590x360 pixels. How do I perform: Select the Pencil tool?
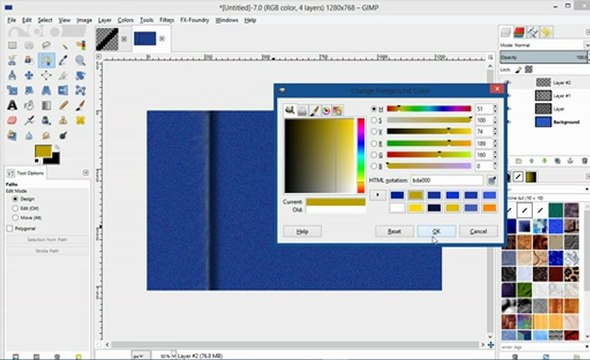coord(63,105)
